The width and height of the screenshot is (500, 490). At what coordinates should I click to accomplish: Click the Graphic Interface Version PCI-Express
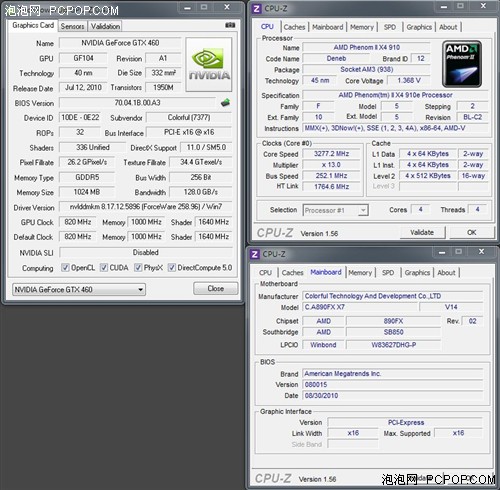405,422
